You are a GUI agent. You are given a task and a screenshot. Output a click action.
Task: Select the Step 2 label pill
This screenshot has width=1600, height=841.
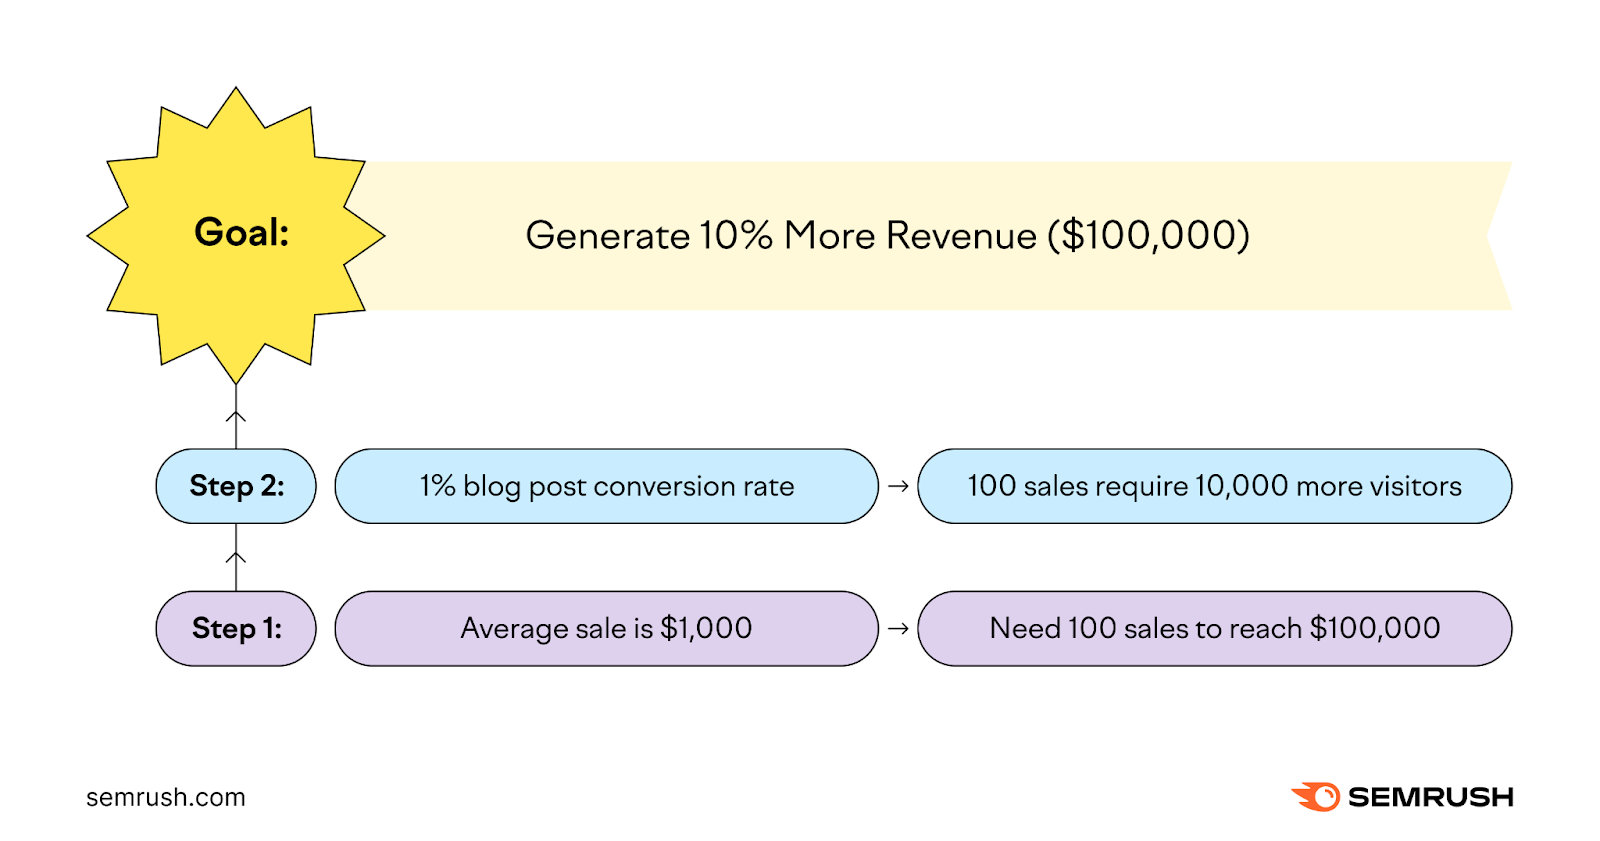236,486
